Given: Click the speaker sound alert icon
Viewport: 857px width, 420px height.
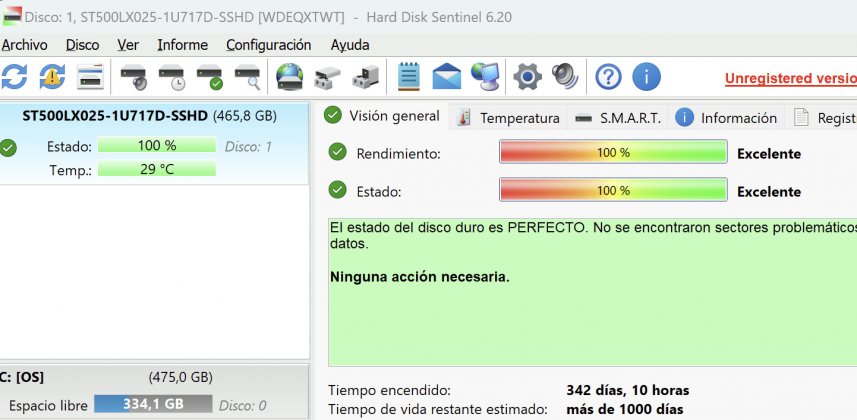Looking at the screenshot, I should click(565, 77).
